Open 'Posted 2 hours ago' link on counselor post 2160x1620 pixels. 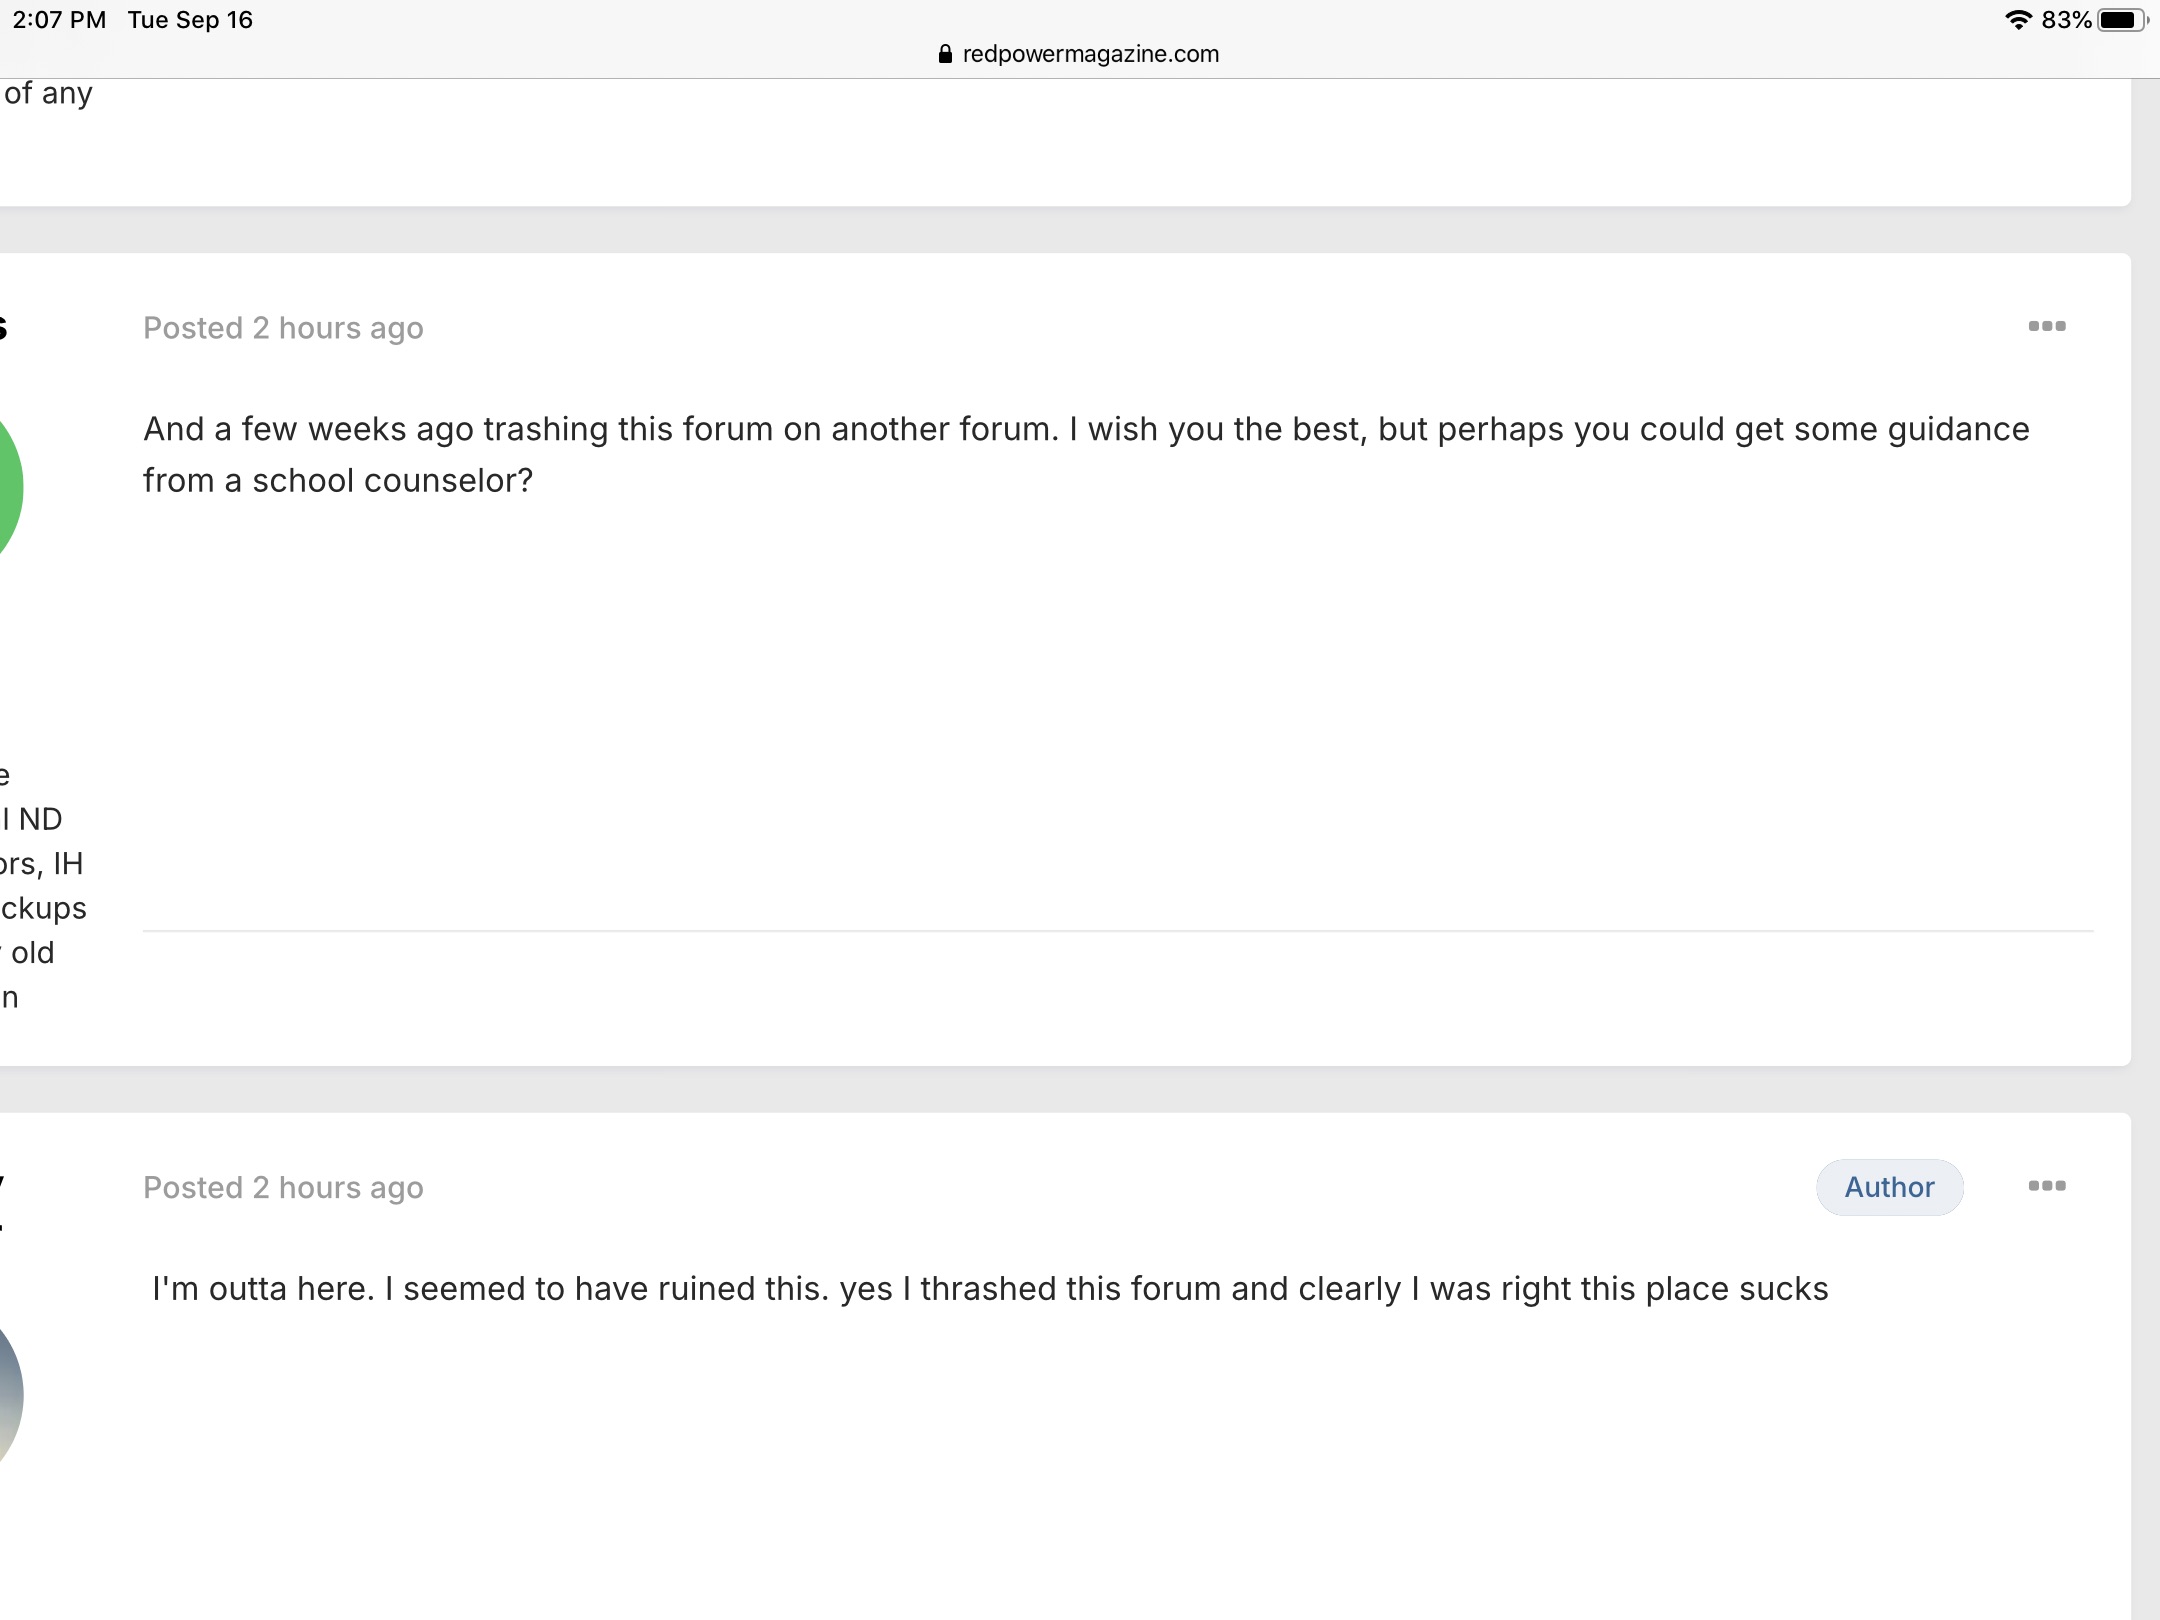pyautogui.click(x=283, y=328)
